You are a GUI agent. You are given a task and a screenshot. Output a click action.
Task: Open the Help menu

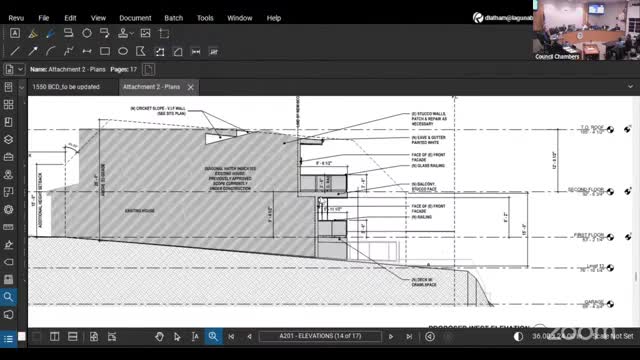(x=273, y=18)
